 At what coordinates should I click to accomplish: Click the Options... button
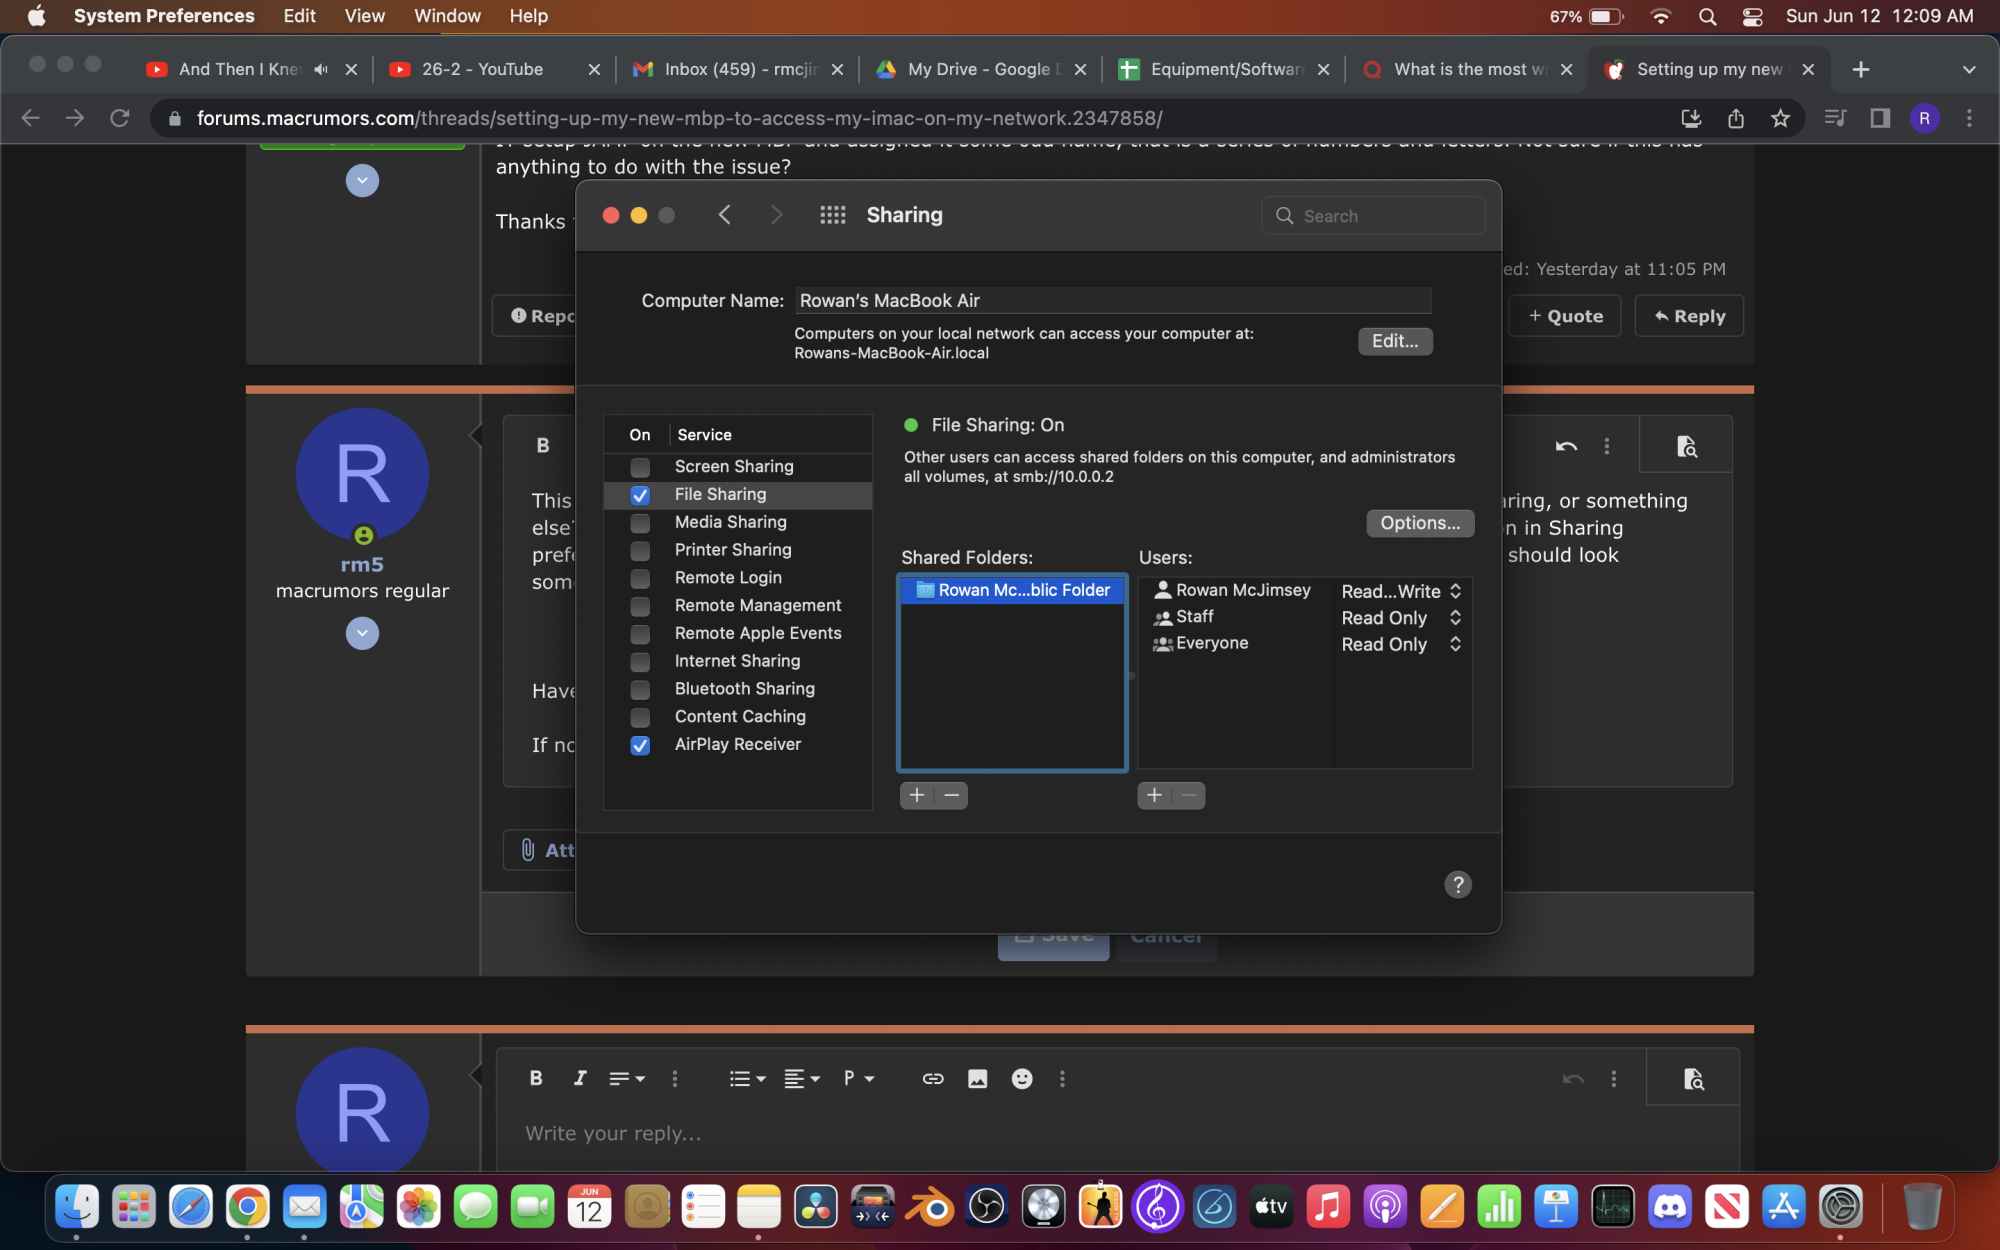click(x=1420, y=523)
